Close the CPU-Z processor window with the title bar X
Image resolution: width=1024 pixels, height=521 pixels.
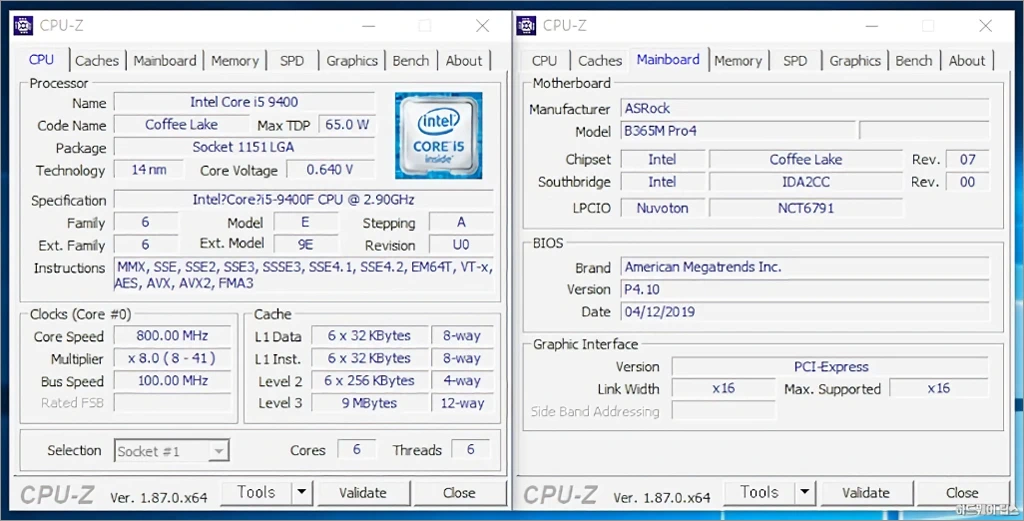483,25
